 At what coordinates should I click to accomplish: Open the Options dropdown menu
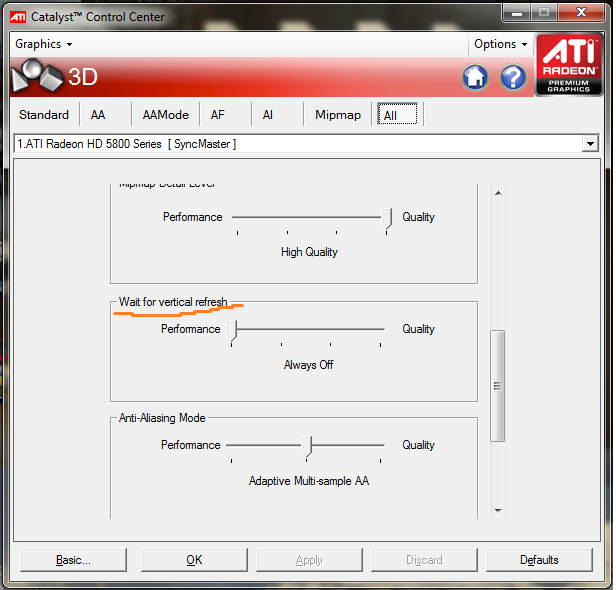[500, 44]
